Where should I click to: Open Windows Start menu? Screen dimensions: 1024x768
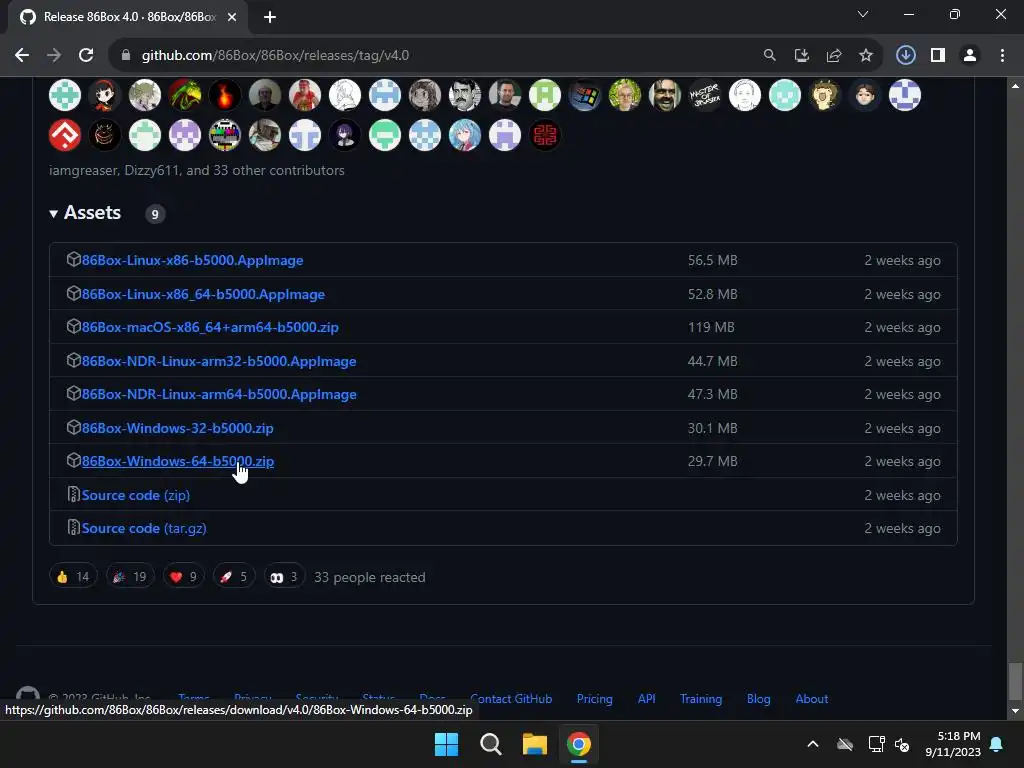(x=447, y=744)
